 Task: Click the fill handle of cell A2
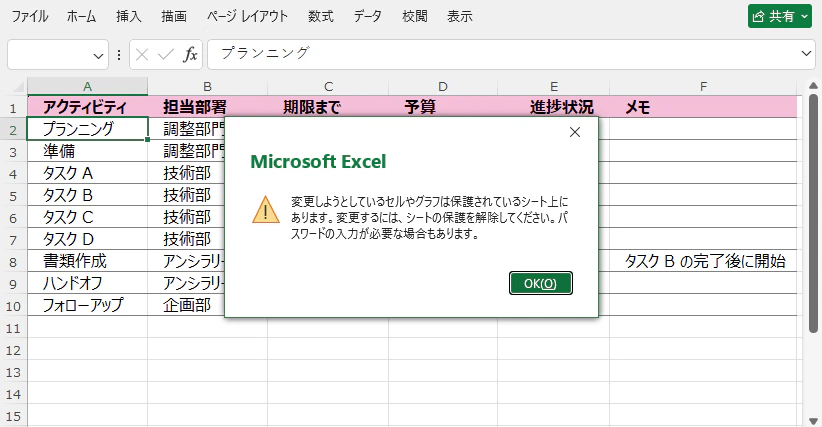[148, 140]
